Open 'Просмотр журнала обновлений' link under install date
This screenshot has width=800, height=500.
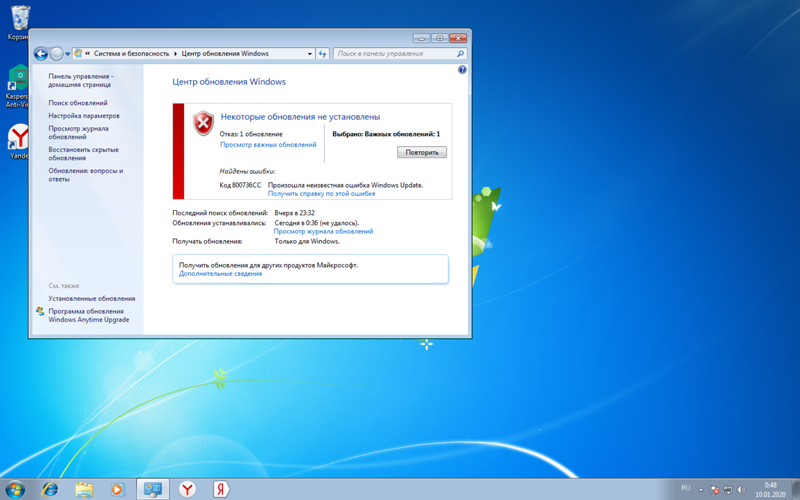click(323, 231)
